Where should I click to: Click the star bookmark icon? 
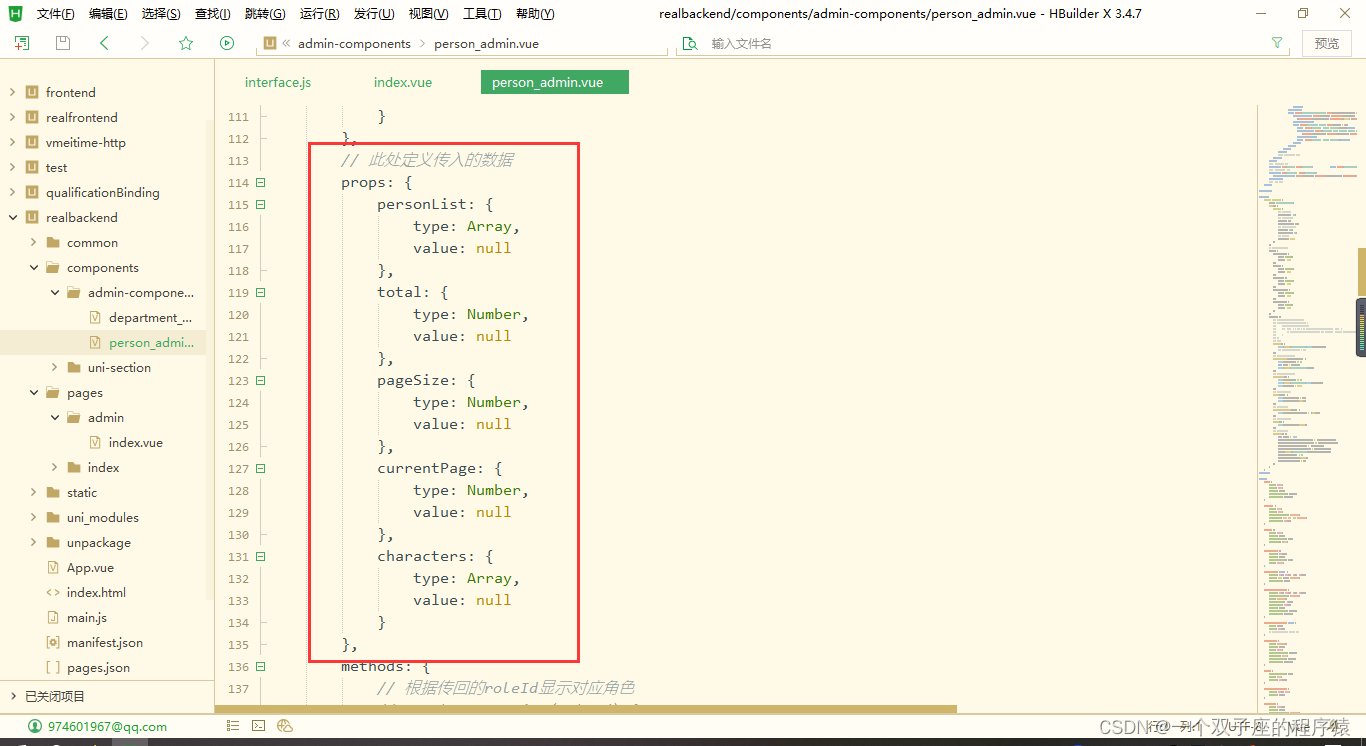pyautogui.click(x=186, y=43)
